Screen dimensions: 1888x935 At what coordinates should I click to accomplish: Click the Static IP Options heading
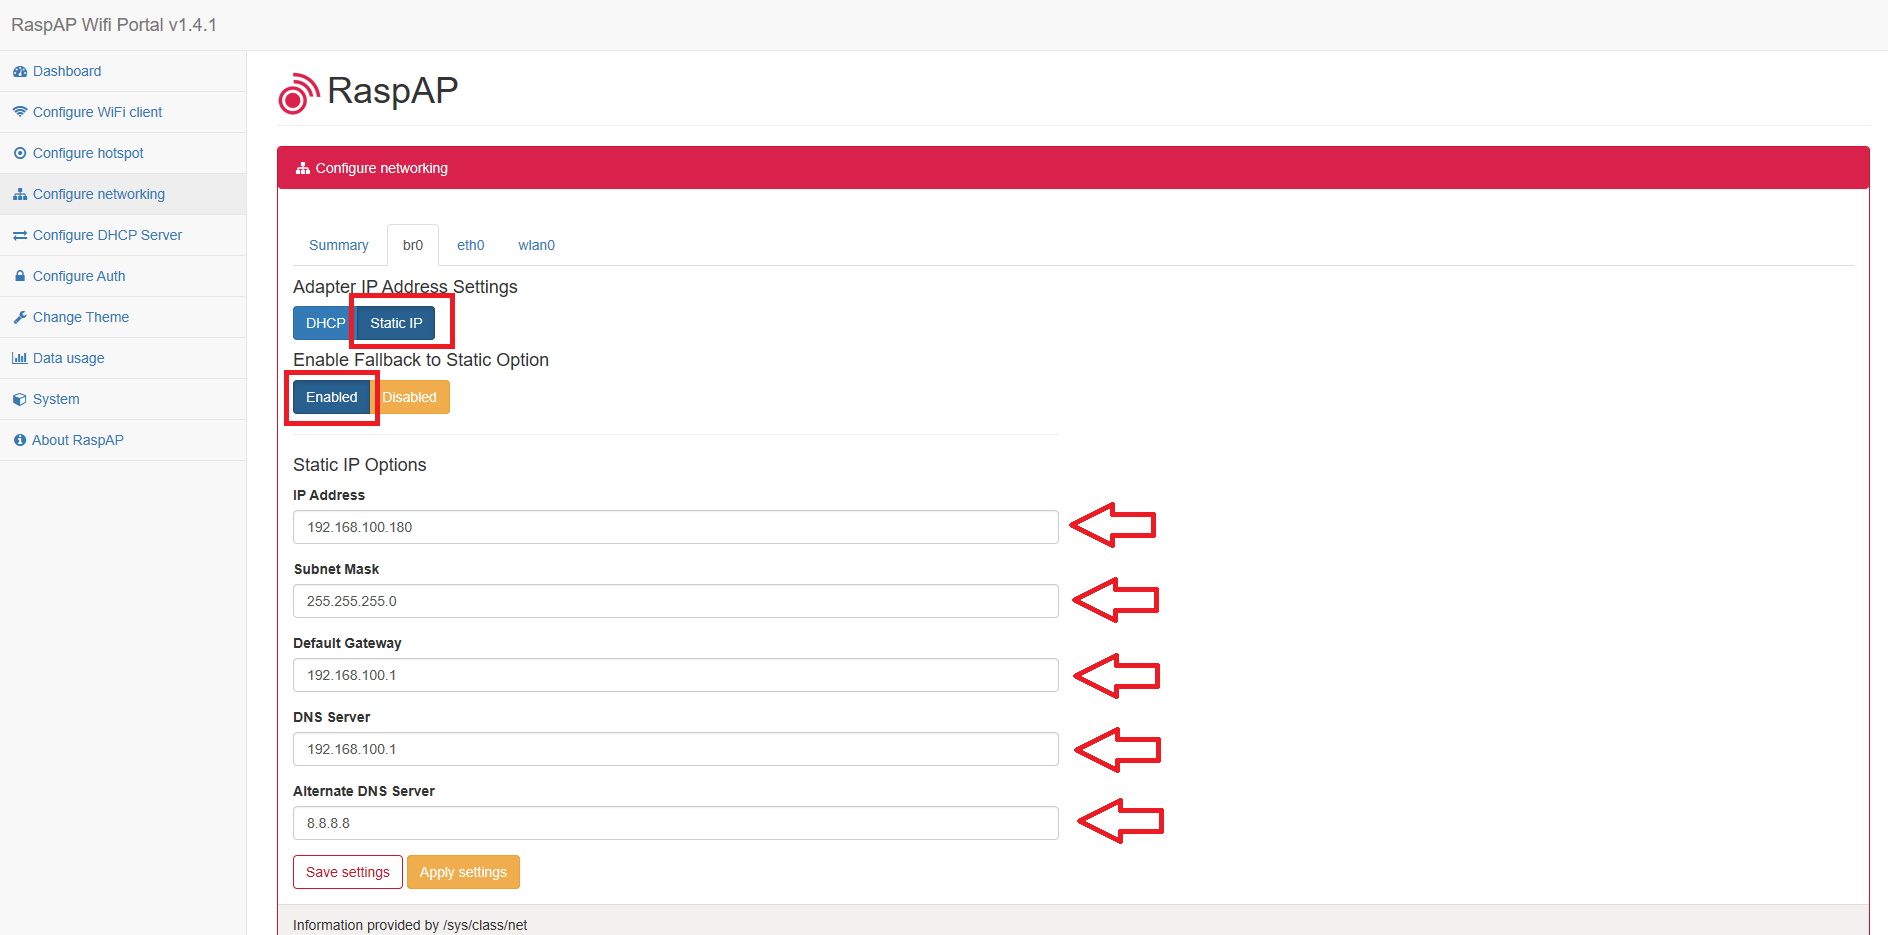tap(360, 465)
